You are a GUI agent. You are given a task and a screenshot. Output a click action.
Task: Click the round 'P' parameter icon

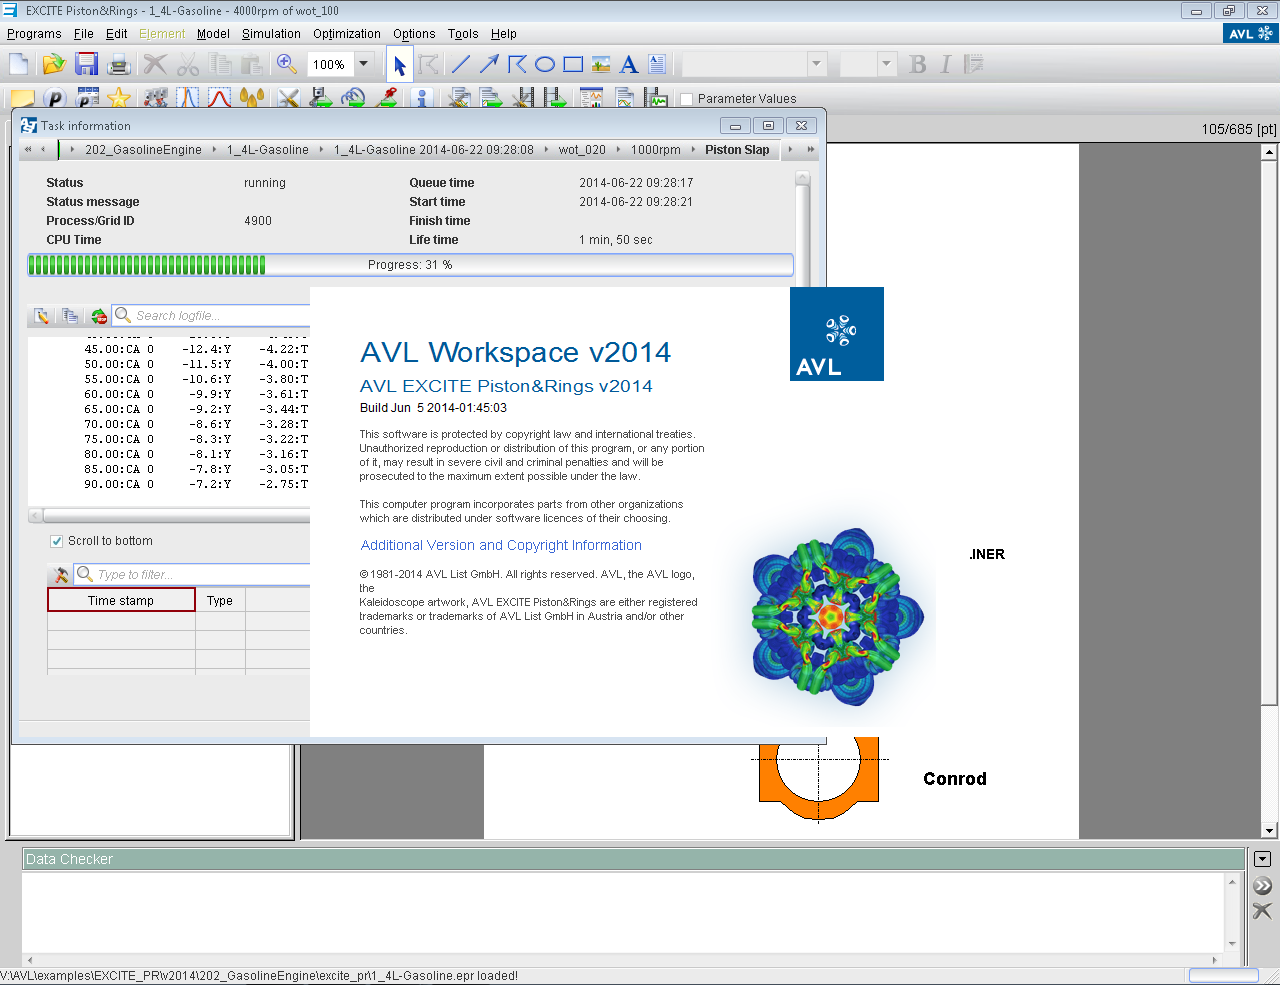point(55,98)
